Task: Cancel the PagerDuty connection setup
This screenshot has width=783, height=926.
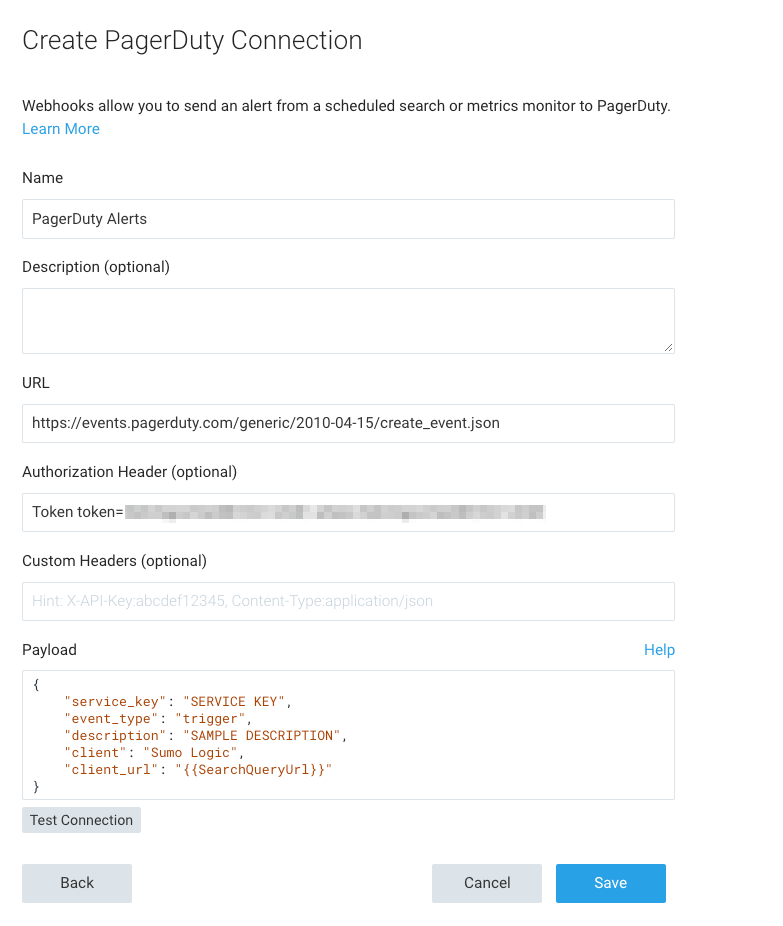Action: point(487,883)
